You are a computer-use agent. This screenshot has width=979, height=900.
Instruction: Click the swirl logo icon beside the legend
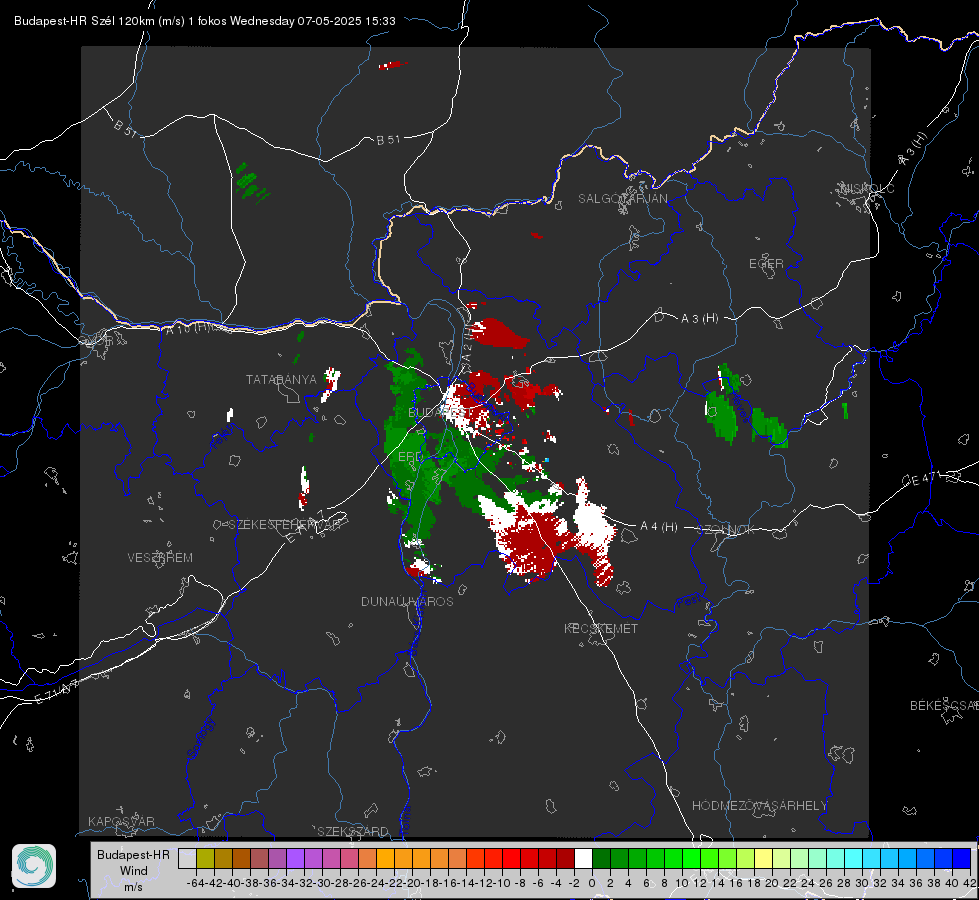click(34, 866)
